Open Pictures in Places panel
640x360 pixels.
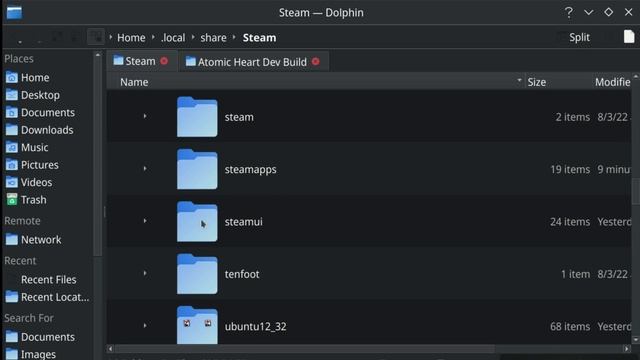(32, 165)
